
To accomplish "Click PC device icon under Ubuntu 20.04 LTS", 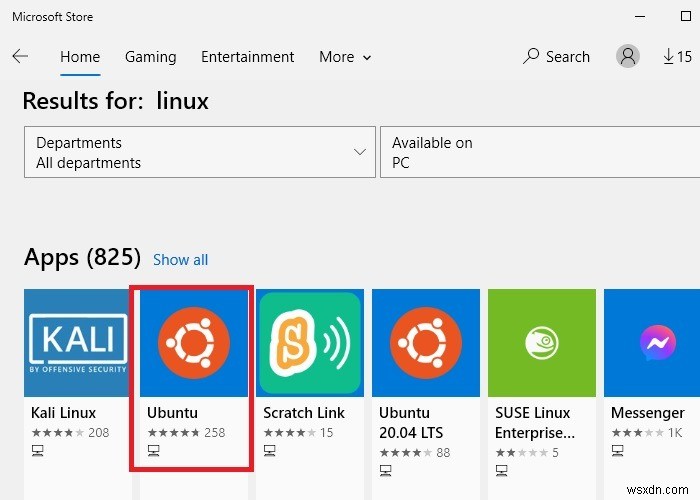I will click(386, 471).
